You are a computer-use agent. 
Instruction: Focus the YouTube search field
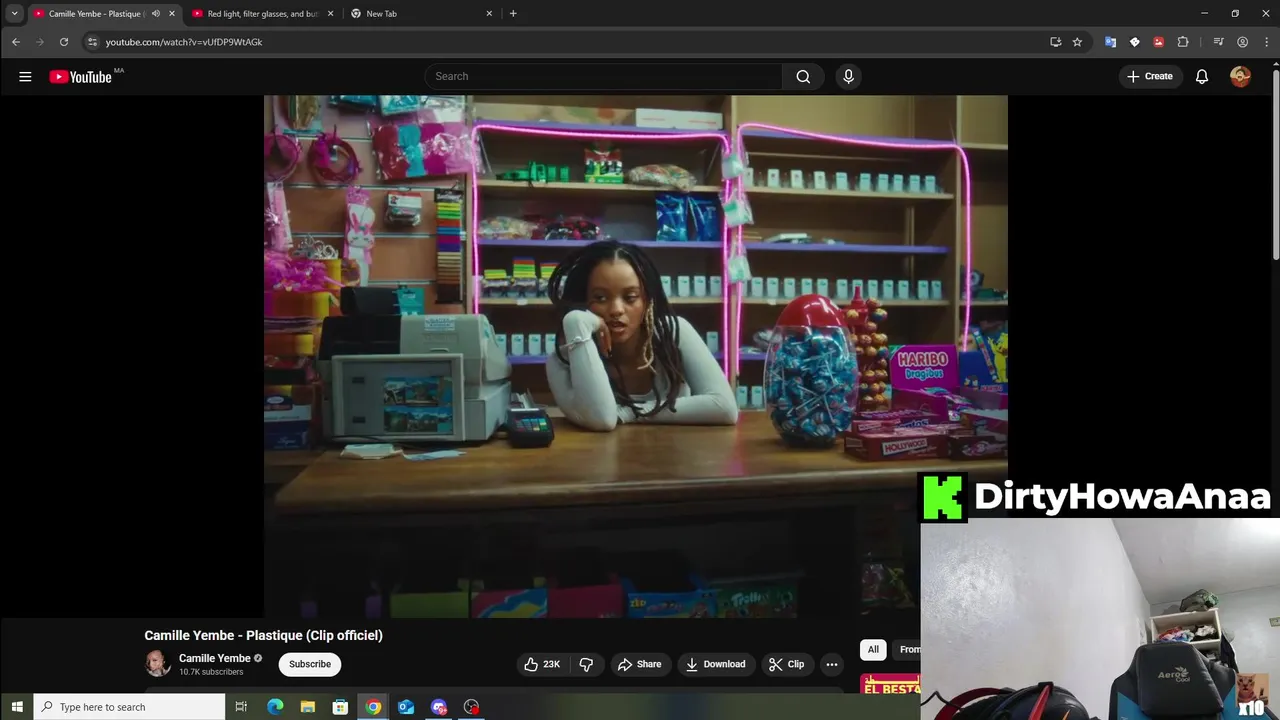point(605,77)
